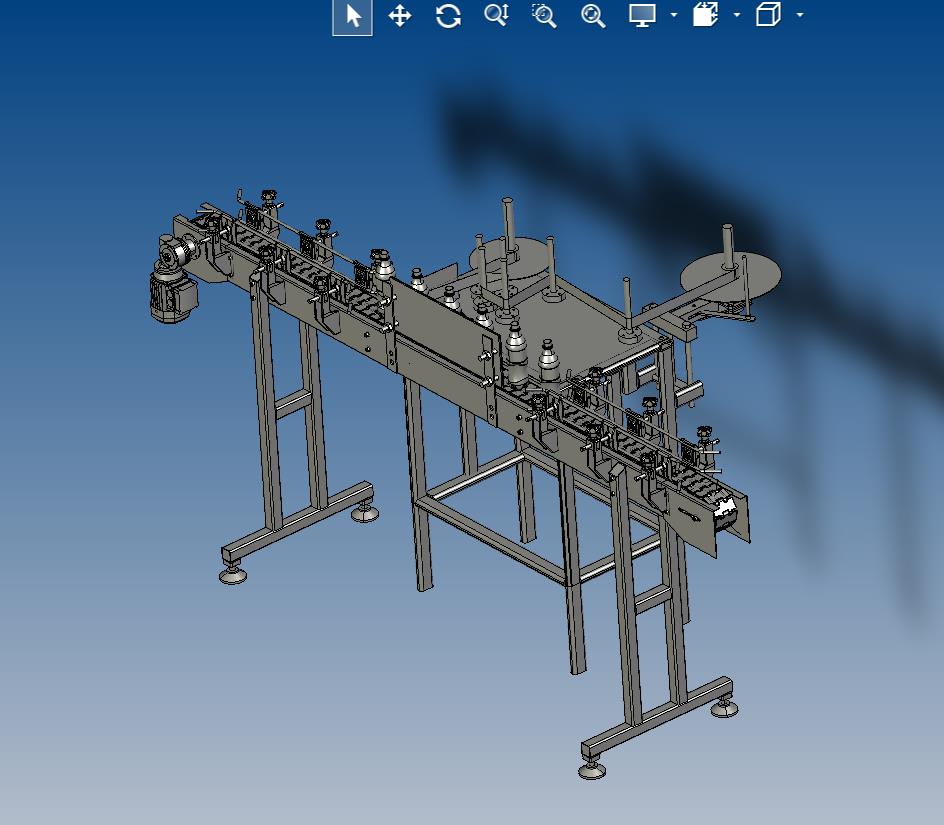The image size is (944, 825).
Task: Click the section view icon
Action: tap(706, 14)
